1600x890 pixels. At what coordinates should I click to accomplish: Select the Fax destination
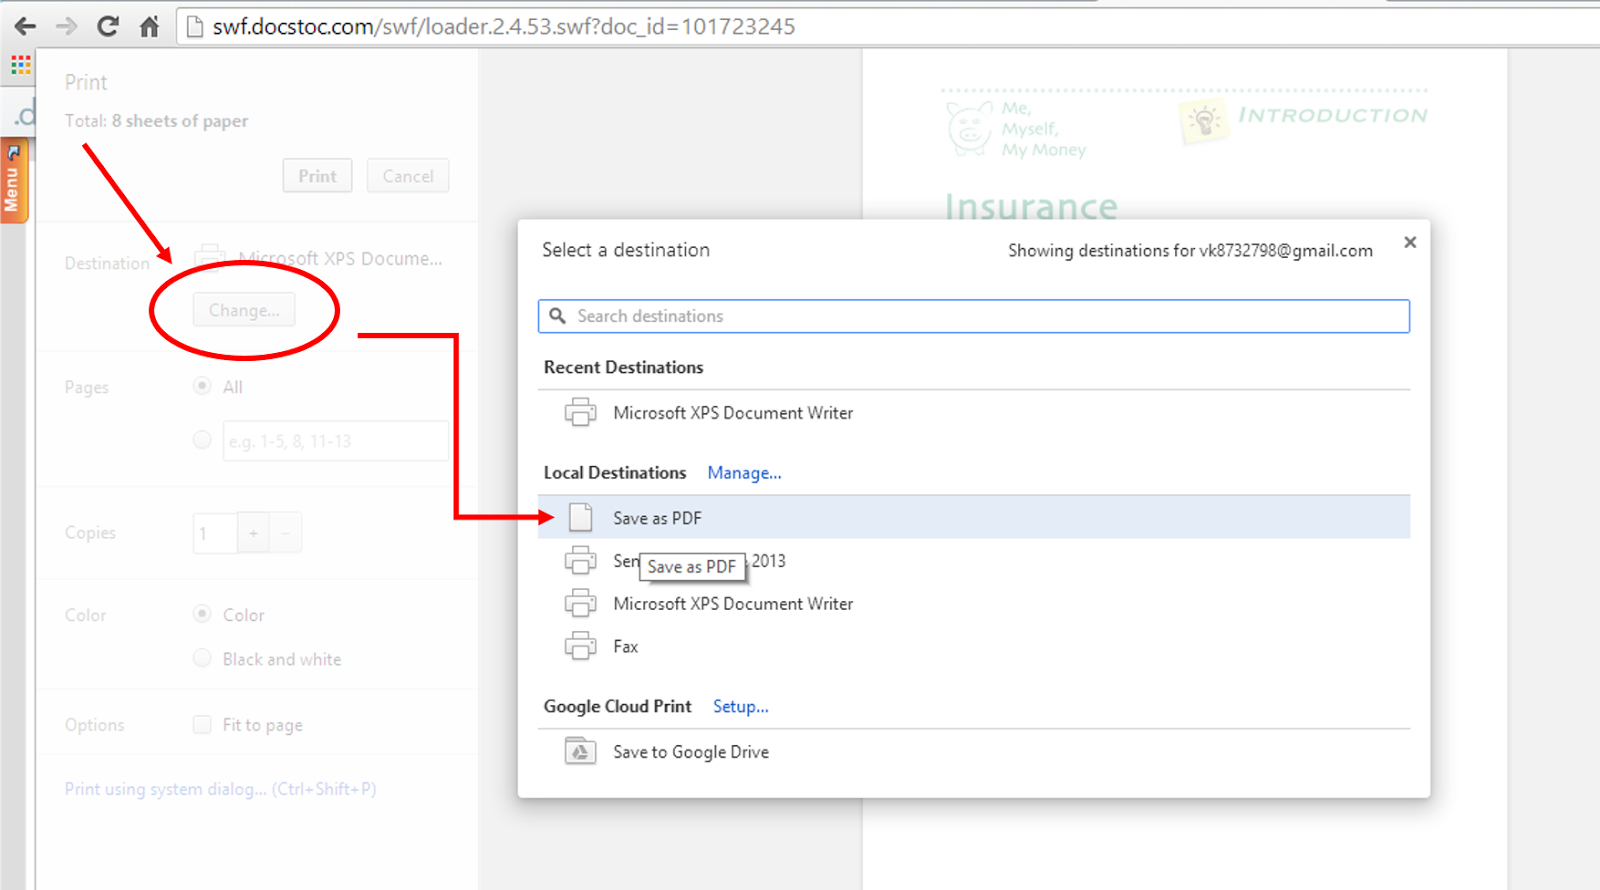[974, 646]
